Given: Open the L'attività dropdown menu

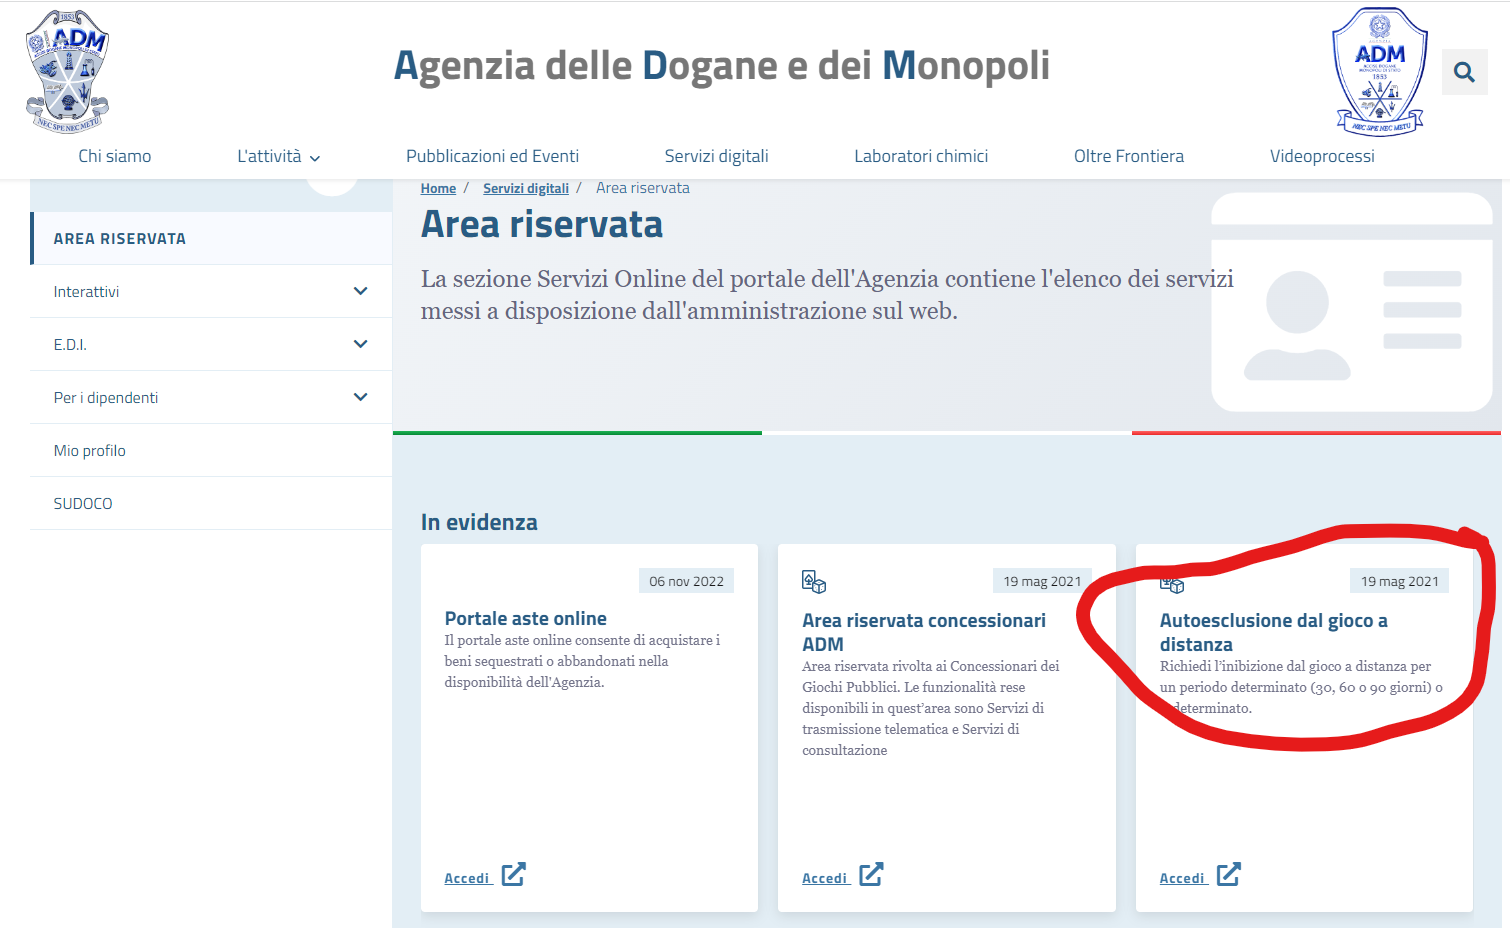Looking at the screenshot, I should pyautogui.click(x=278, y=156).
